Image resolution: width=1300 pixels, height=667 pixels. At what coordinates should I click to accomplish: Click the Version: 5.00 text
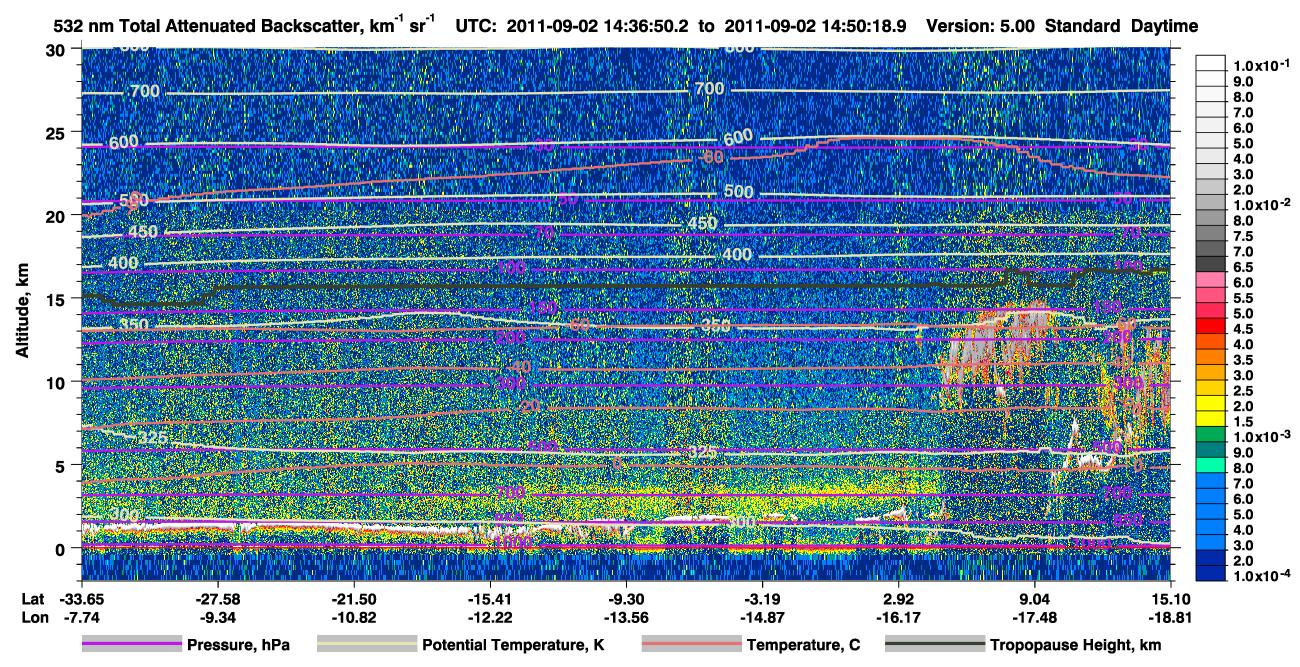981,25
